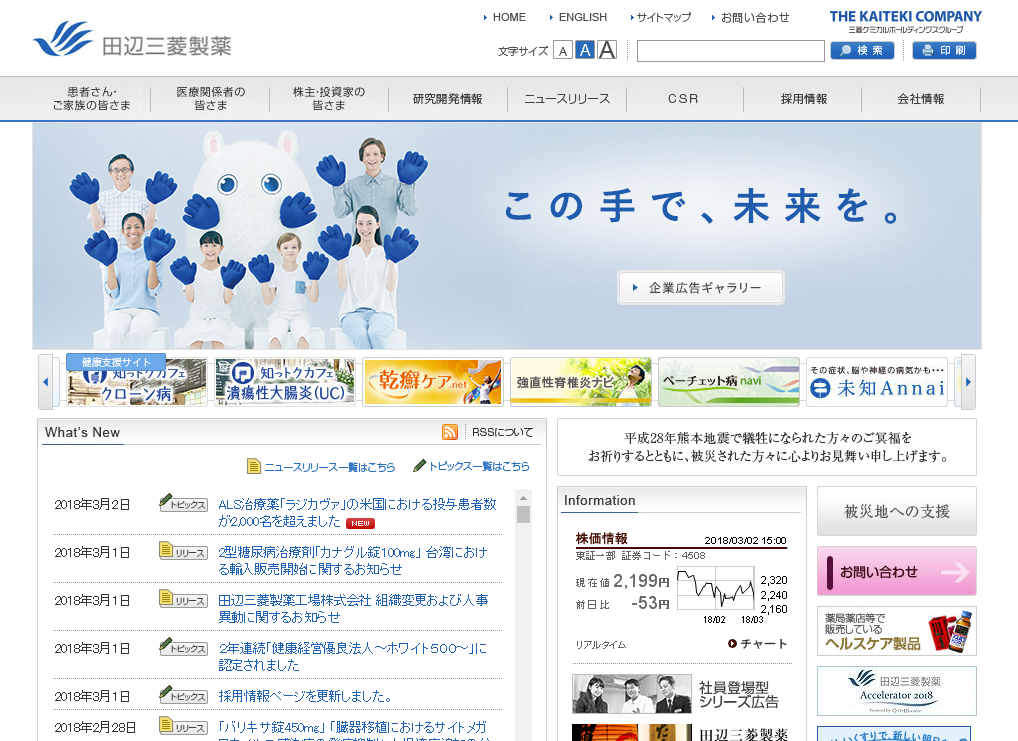1018x741 pixels.
Task: Select the large font size A
Action: click(607, 49)
